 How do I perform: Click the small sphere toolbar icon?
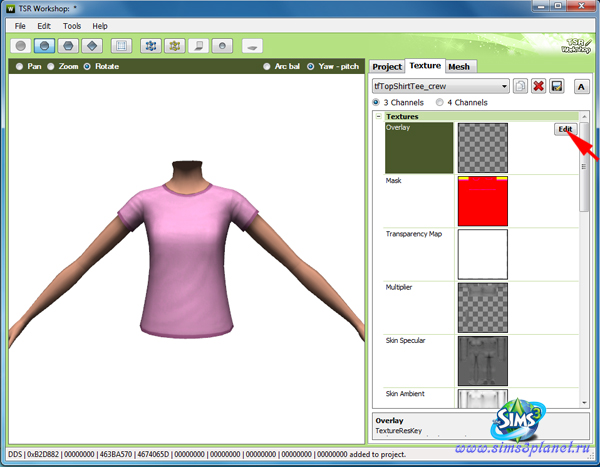pos(222,46)
